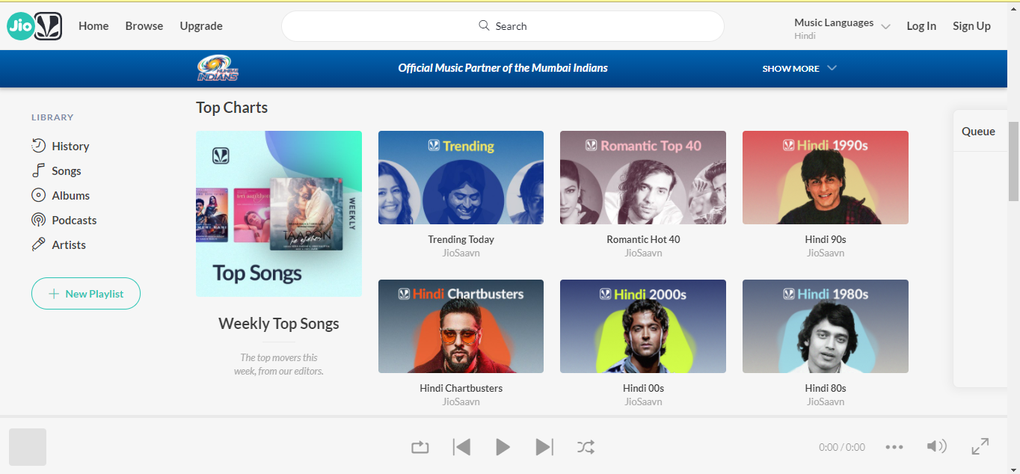
Task: Skip to the next track
Action: 544,447
